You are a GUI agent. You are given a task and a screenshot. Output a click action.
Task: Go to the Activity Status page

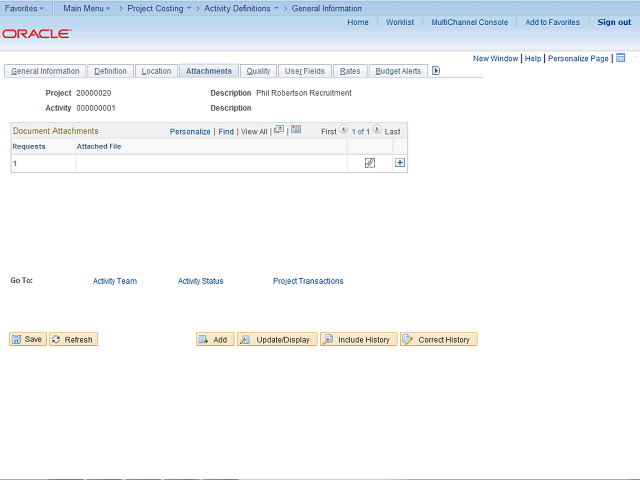click(200, 281)
